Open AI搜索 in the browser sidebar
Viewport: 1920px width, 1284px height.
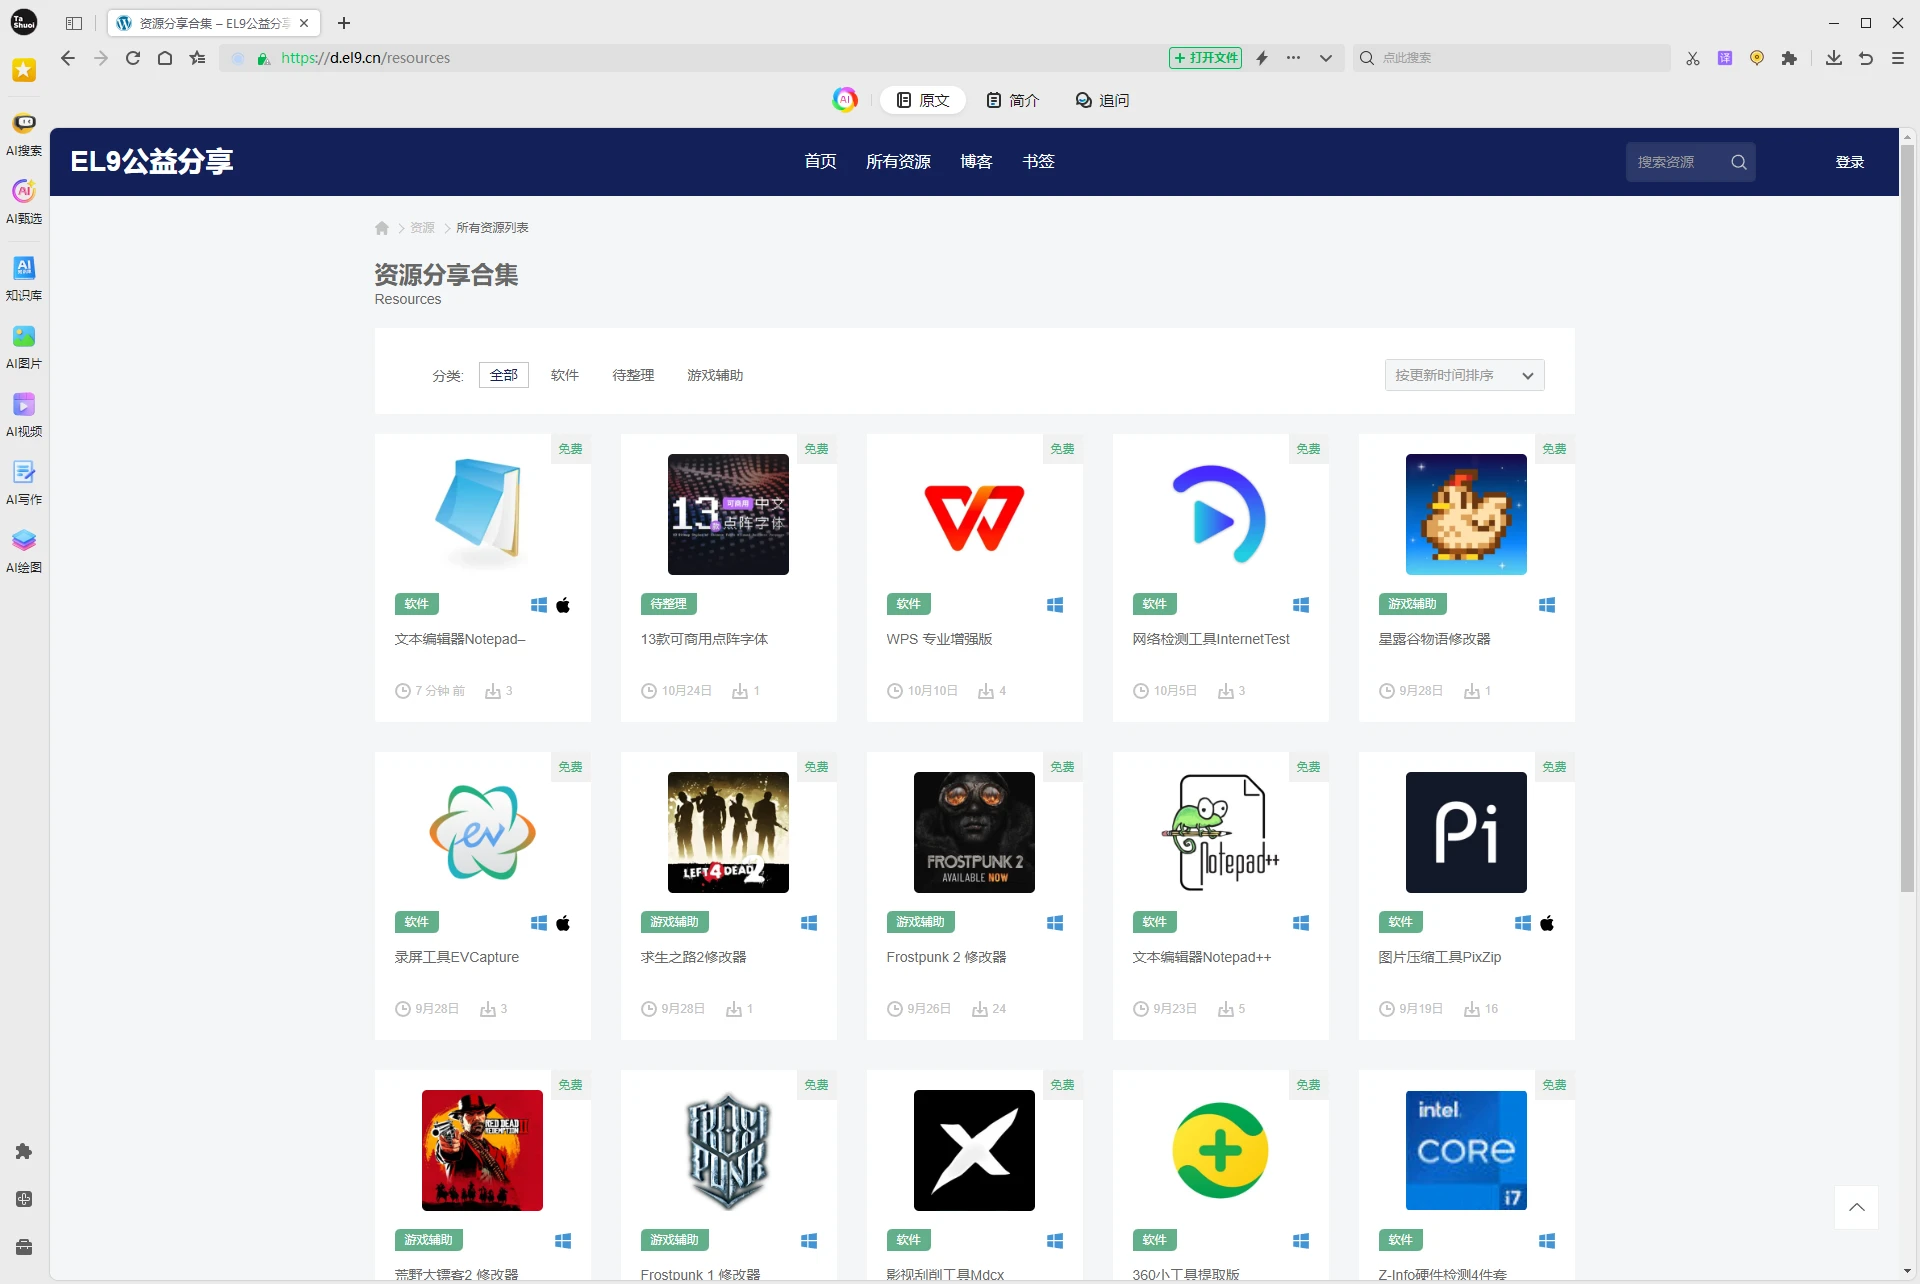click(24, 134)
